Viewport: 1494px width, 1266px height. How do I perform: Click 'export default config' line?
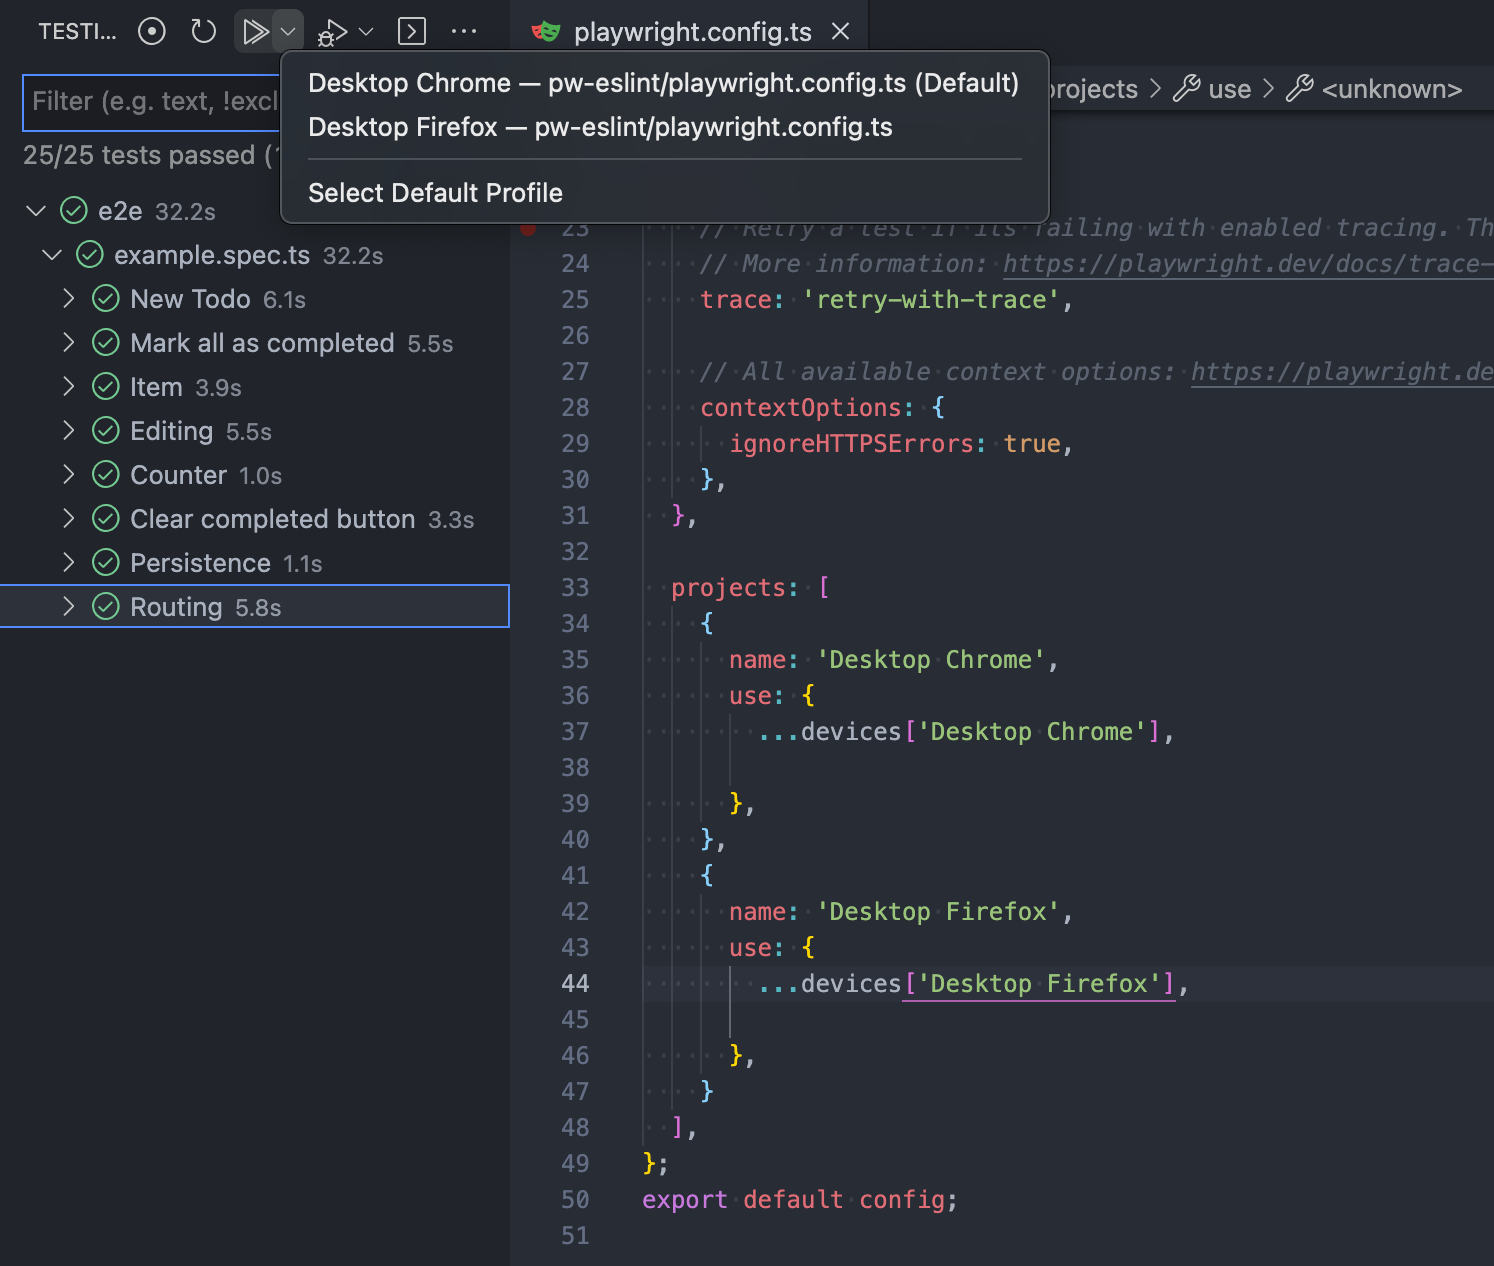pyautogui.click(x=800, y=1199)
